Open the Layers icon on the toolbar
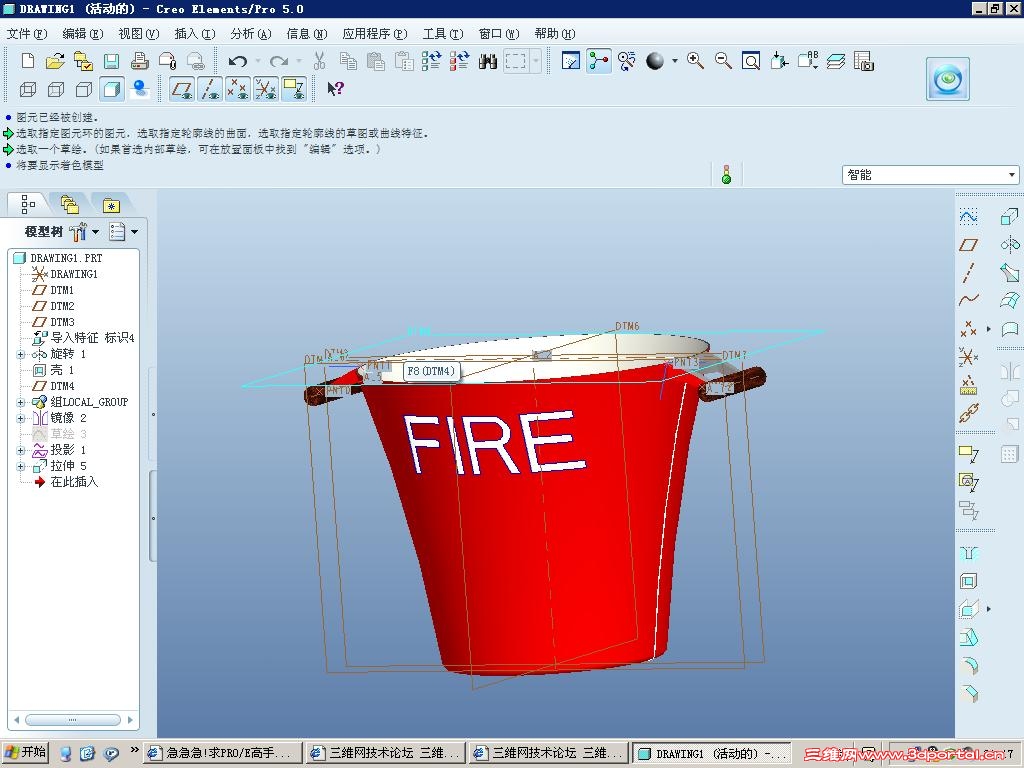This screenshot has width=1024, height=768. point(838,61)
